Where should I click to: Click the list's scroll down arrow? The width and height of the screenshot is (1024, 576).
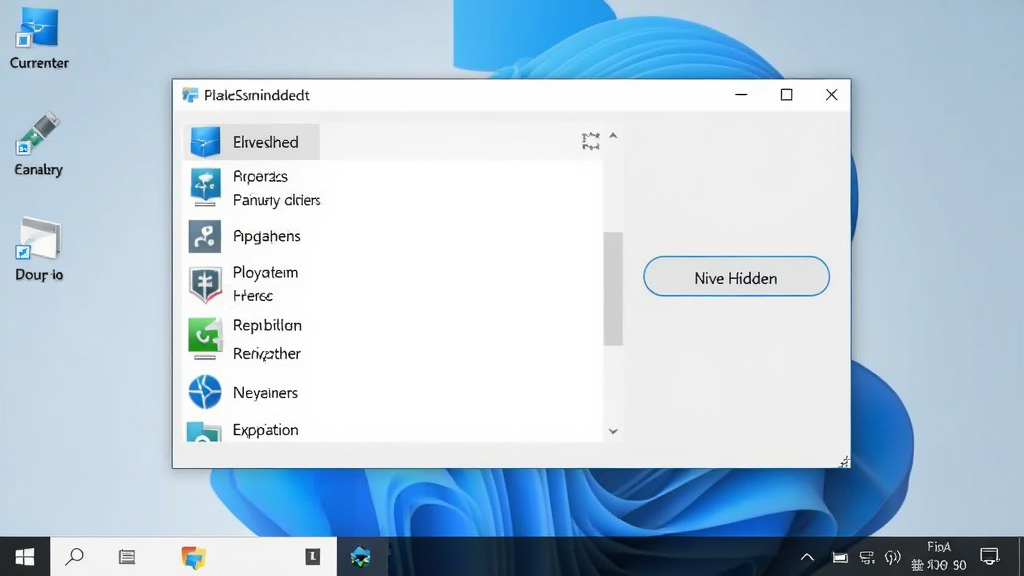point(613,431)
